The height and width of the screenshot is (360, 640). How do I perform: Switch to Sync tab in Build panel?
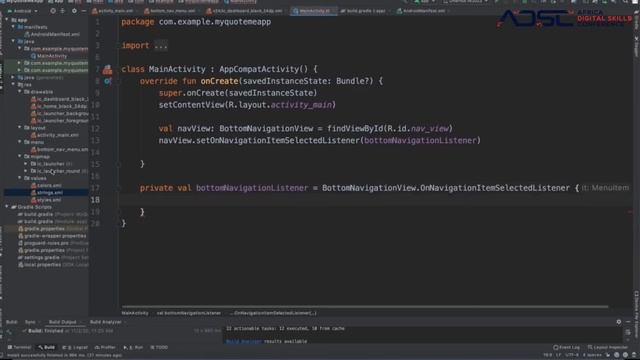pos(30,322)
